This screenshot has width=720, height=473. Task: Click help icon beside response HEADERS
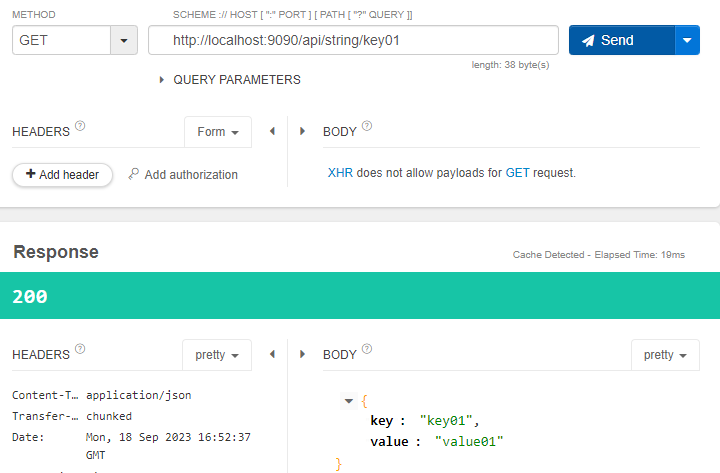[x=80, y=349]
